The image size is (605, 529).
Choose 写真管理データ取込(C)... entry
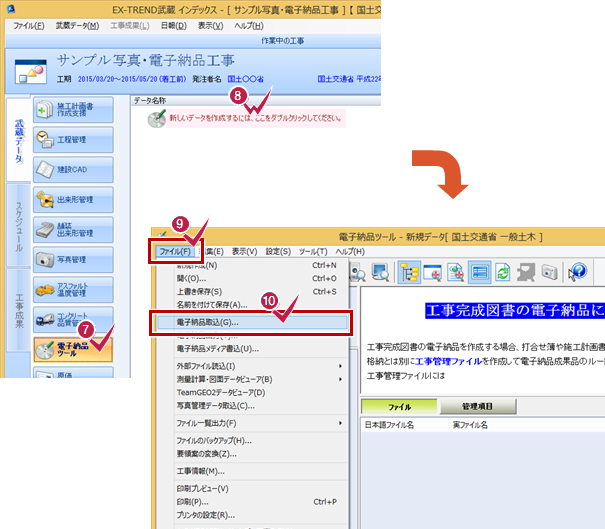coord(253,406)
